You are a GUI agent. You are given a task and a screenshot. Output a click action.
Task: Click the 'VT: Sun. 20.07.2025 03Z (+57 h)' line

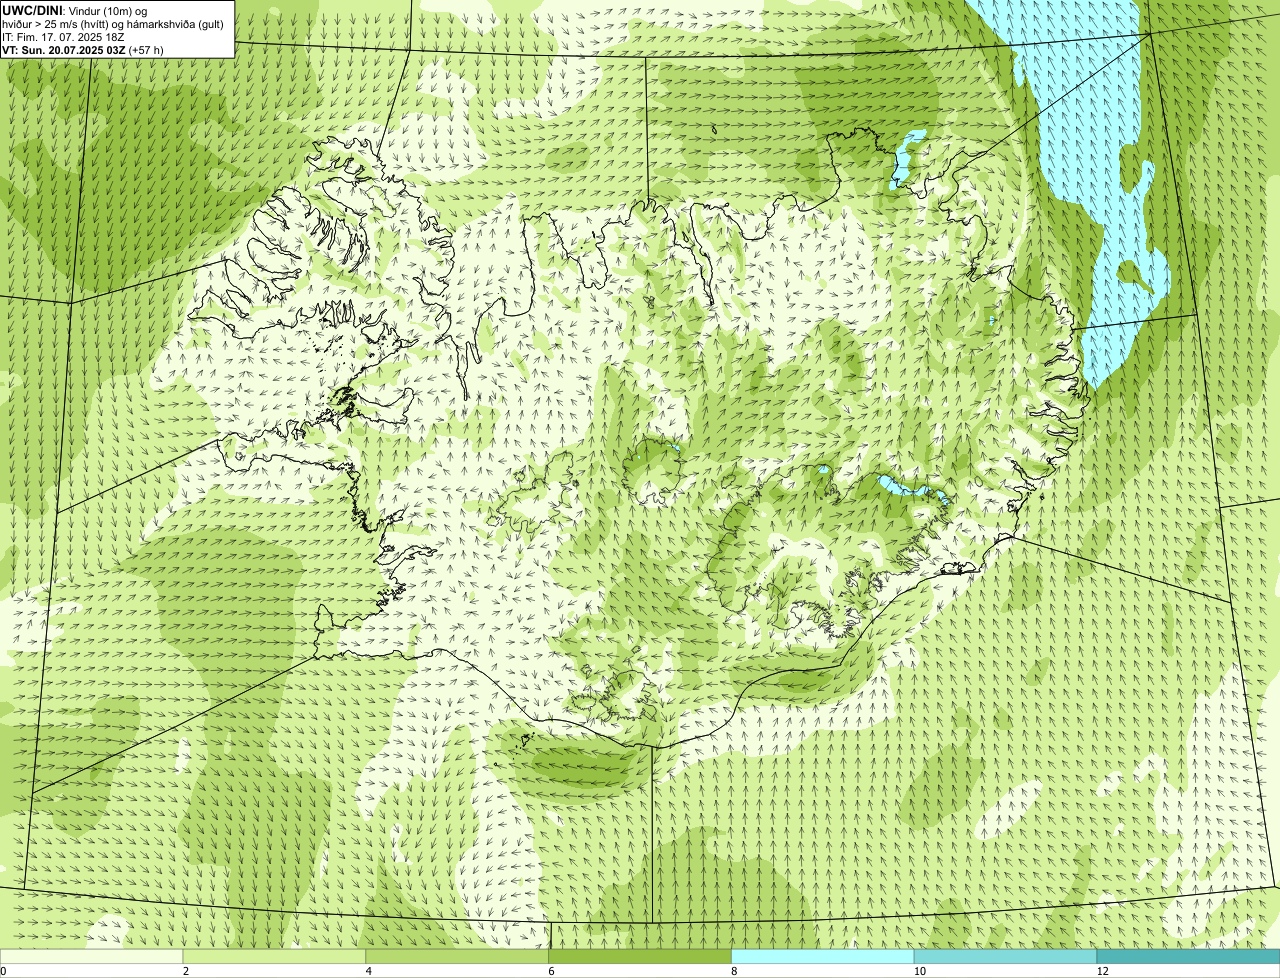(x=83, y=49)
